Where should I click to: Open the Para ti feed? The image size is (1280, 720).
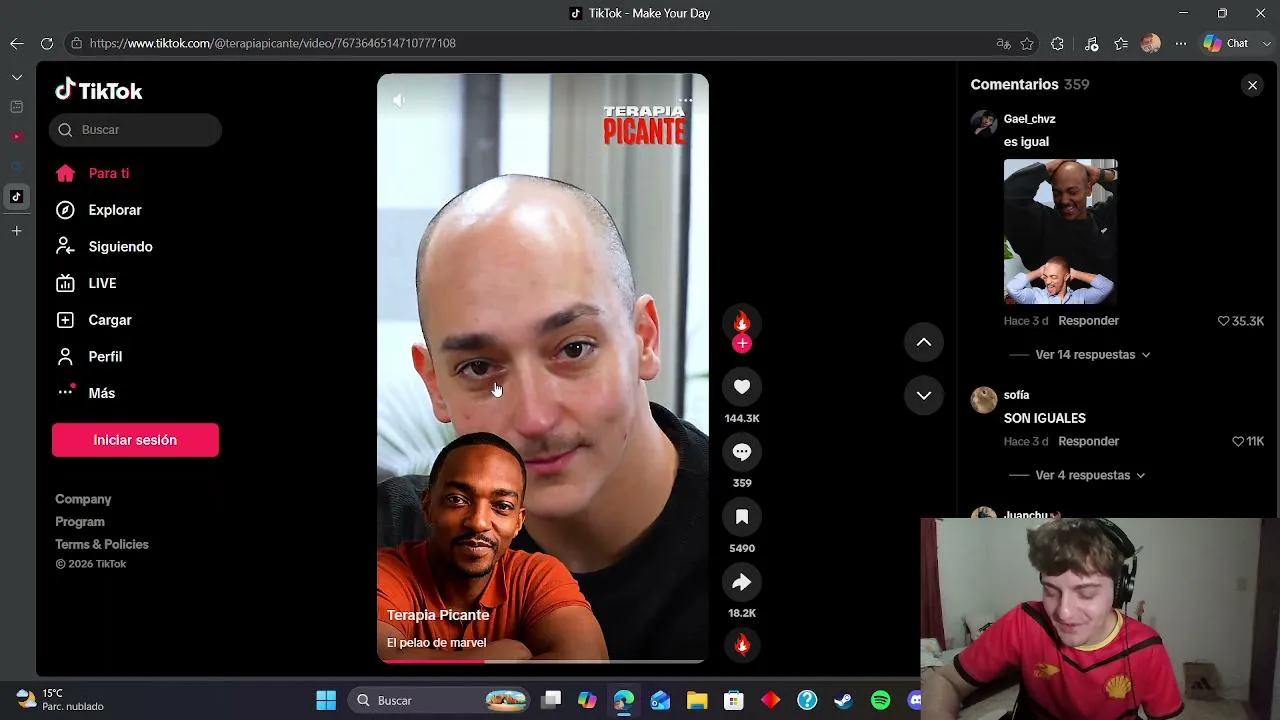(109, 173)
